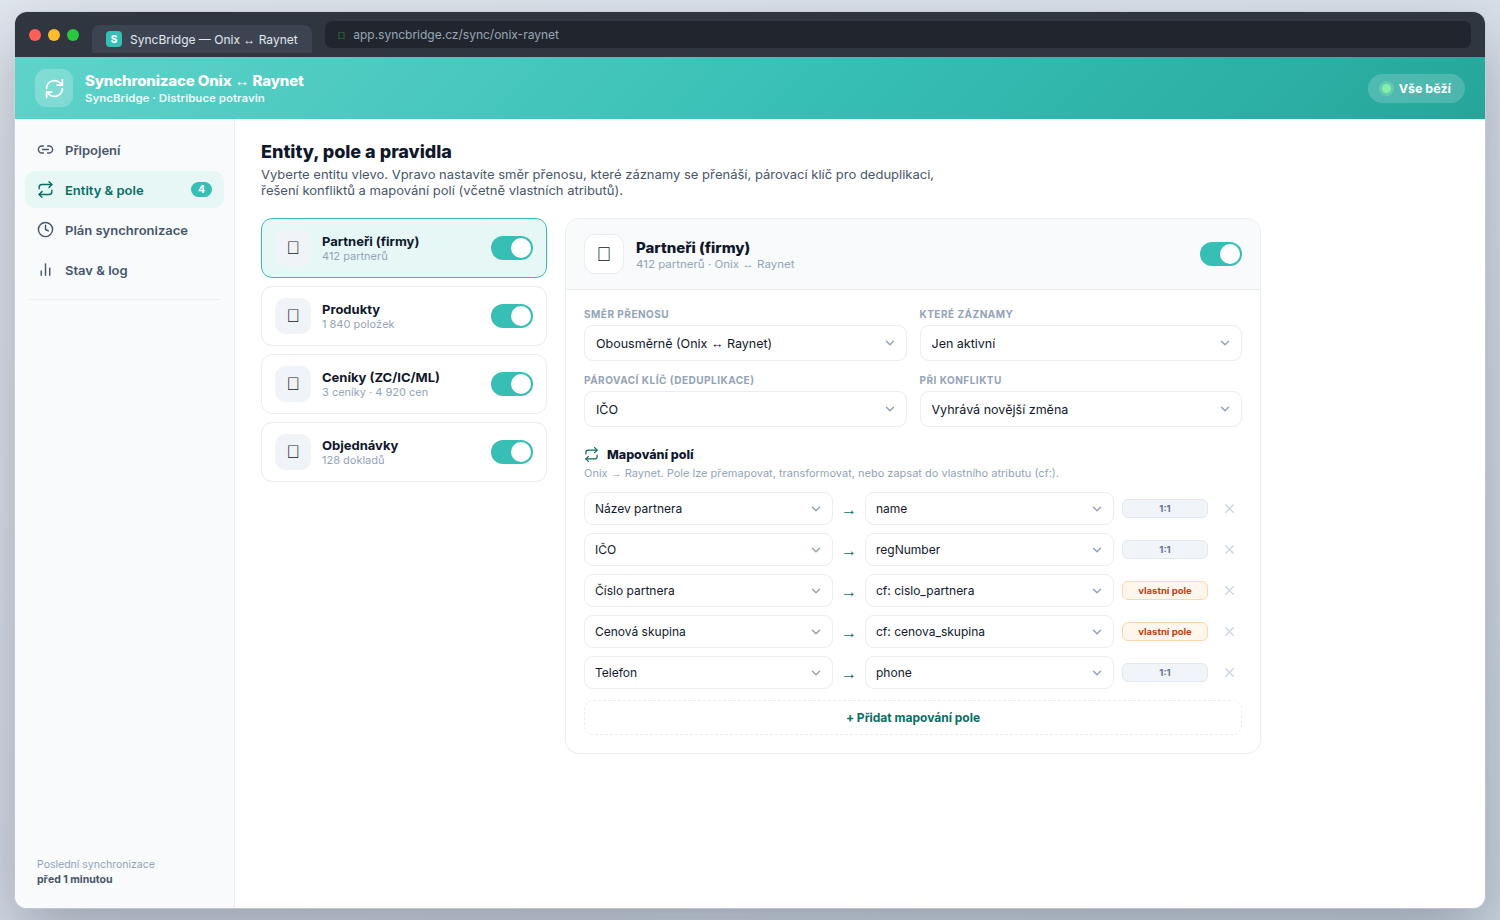Click the Mapování polí sync icon

pos(591,454)
